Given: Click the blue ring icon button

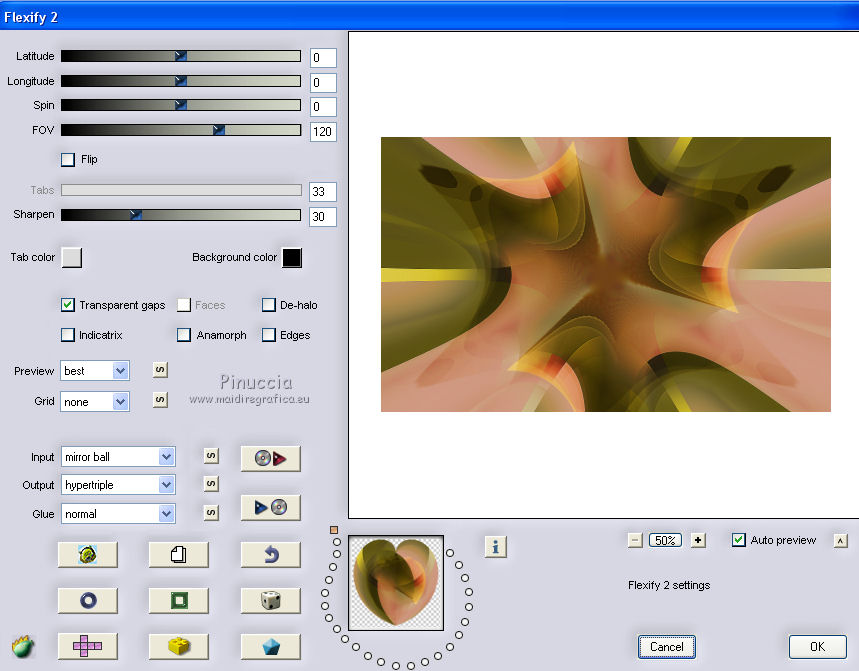Looking at the screenshot, I should coord(88,600).
